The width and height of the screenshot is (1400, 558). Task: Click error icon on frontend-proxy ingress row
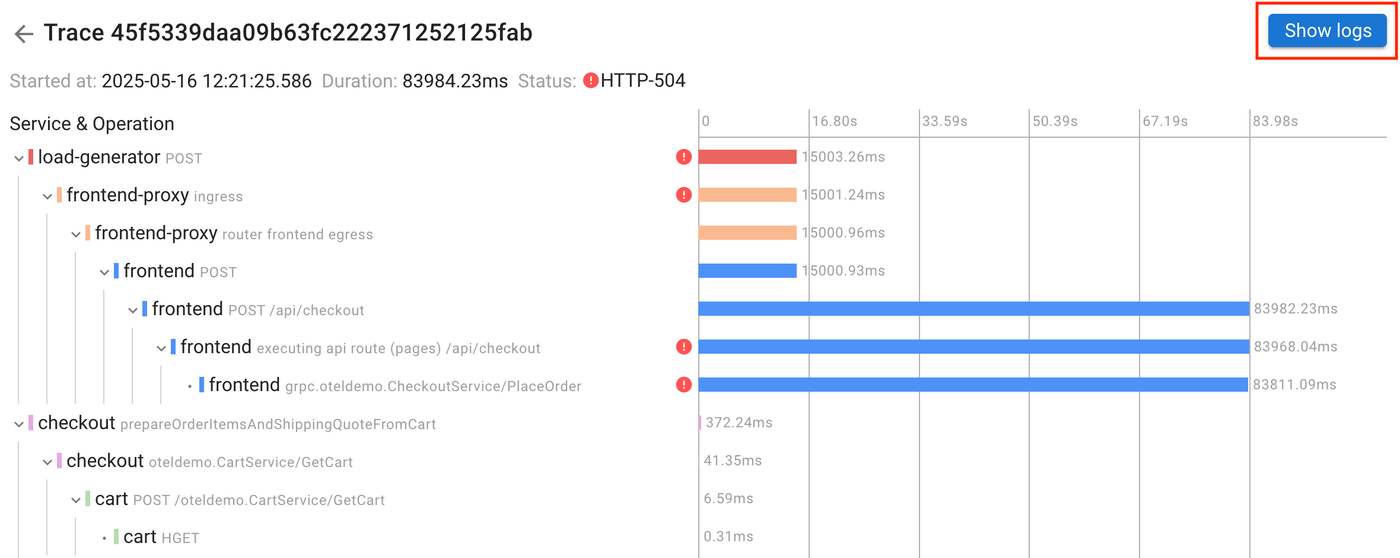684,195
